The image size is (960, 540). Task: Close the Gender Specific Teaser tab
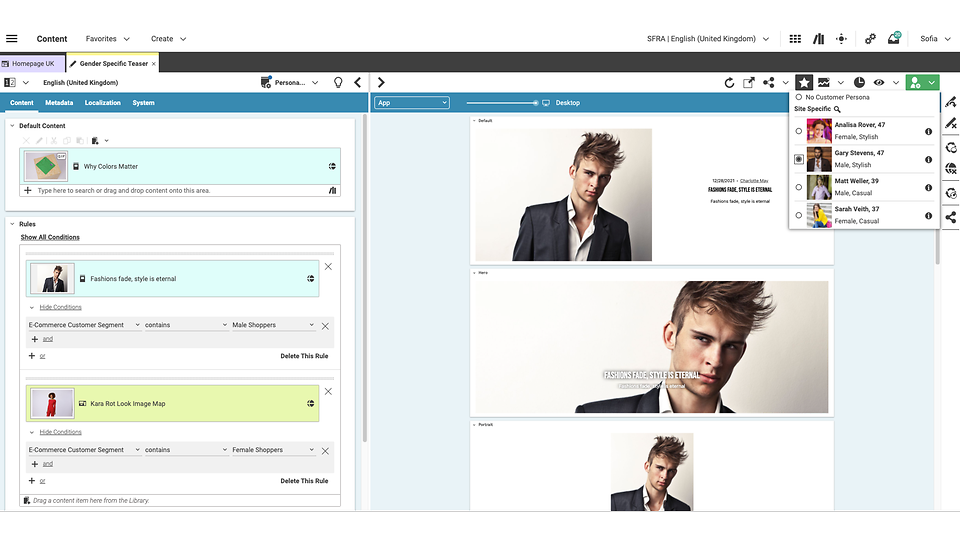coord(154,64)
